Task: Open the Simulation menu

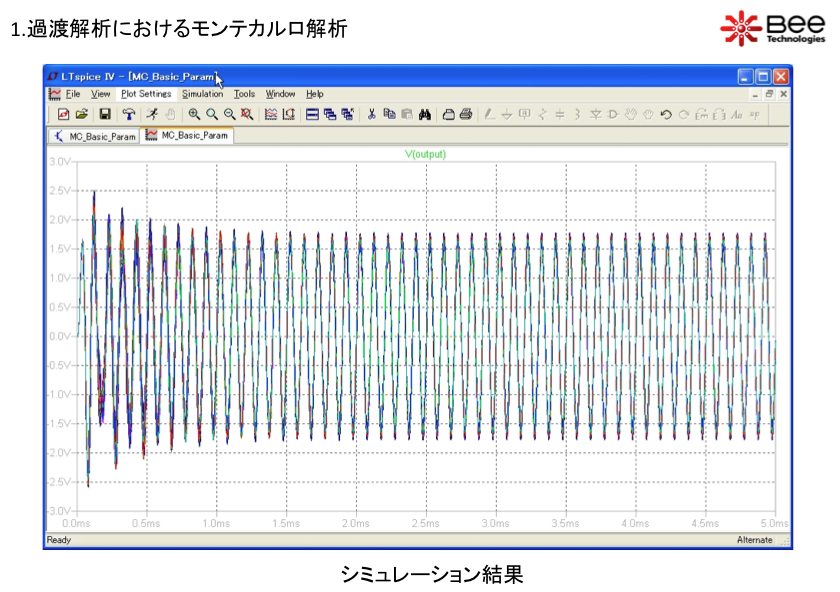Action: [202, 94]
